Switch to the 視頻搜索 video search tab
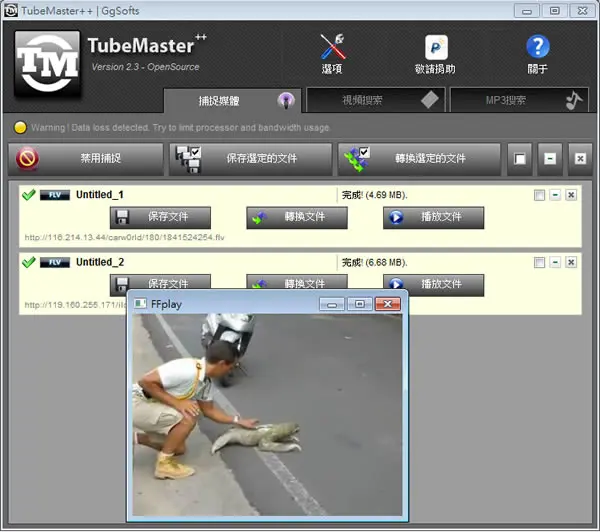Viewport: 600px width, 532px height. [376, 100]
